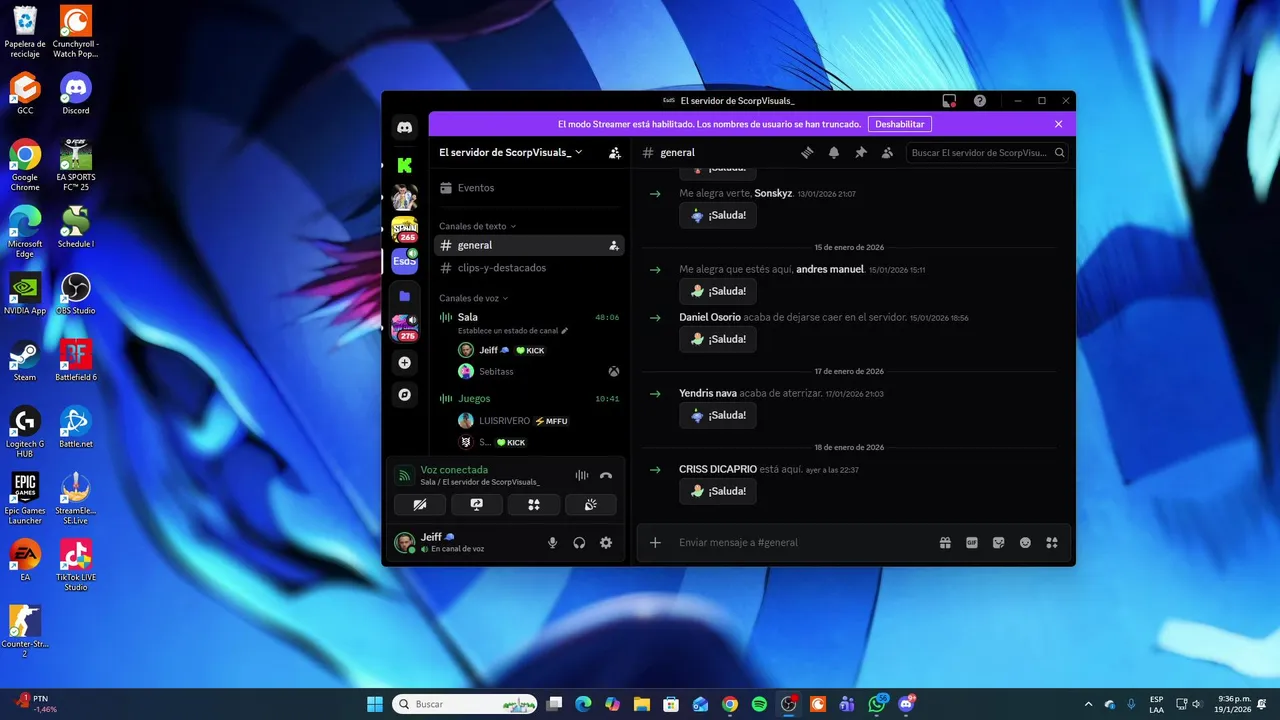Click the create invite icon on general channel

point(614,245)
